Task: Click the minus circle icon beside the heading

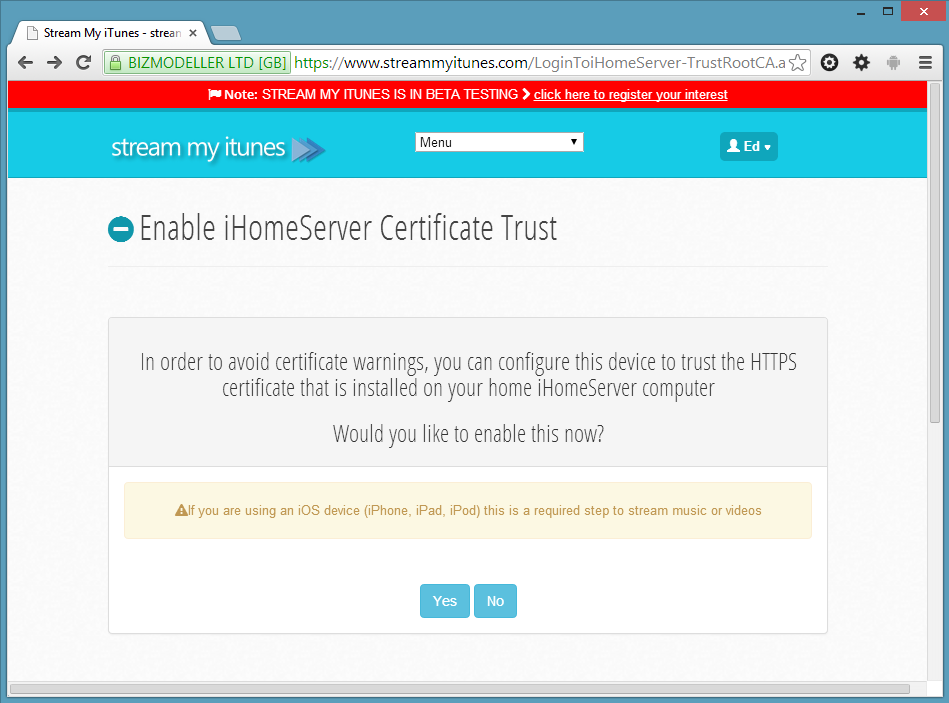Action: (121, 229)
